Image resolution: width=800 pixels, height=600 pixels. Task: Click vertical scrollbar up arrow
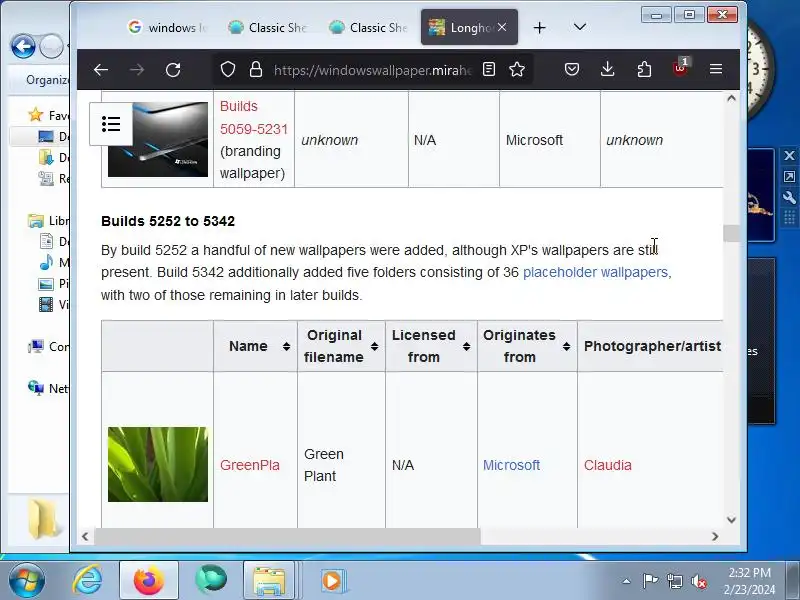(731, 98)
